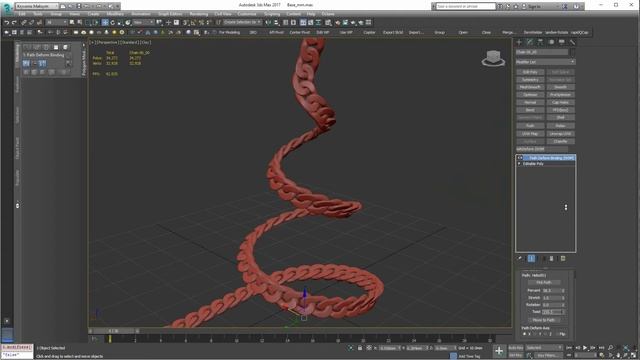Open Configure Modifier Sets icon
The width and height of the screenshot is (640, 360).
pos(563,258)
